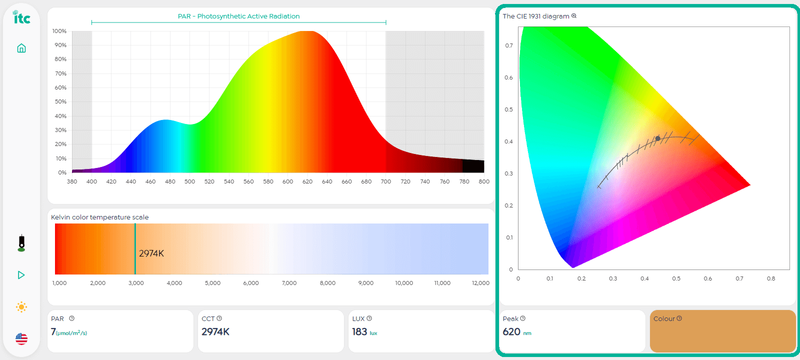The height and width of the screenshot is (360, 800).
Task: Click the measured point on CIE diagram
Action: tap(658, 138)
